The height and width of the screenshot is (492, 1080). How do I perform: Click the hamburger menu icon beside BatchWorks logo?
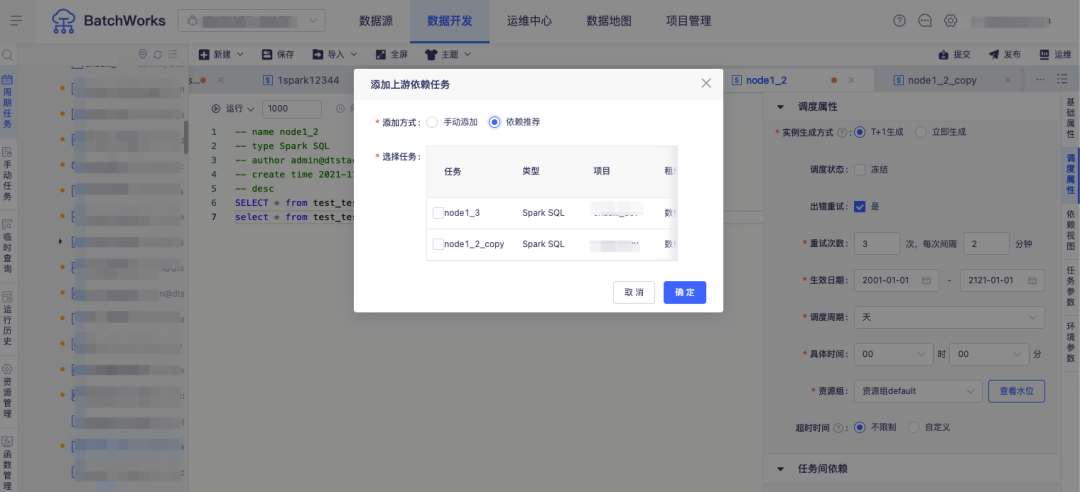click(x=17, y=21)
